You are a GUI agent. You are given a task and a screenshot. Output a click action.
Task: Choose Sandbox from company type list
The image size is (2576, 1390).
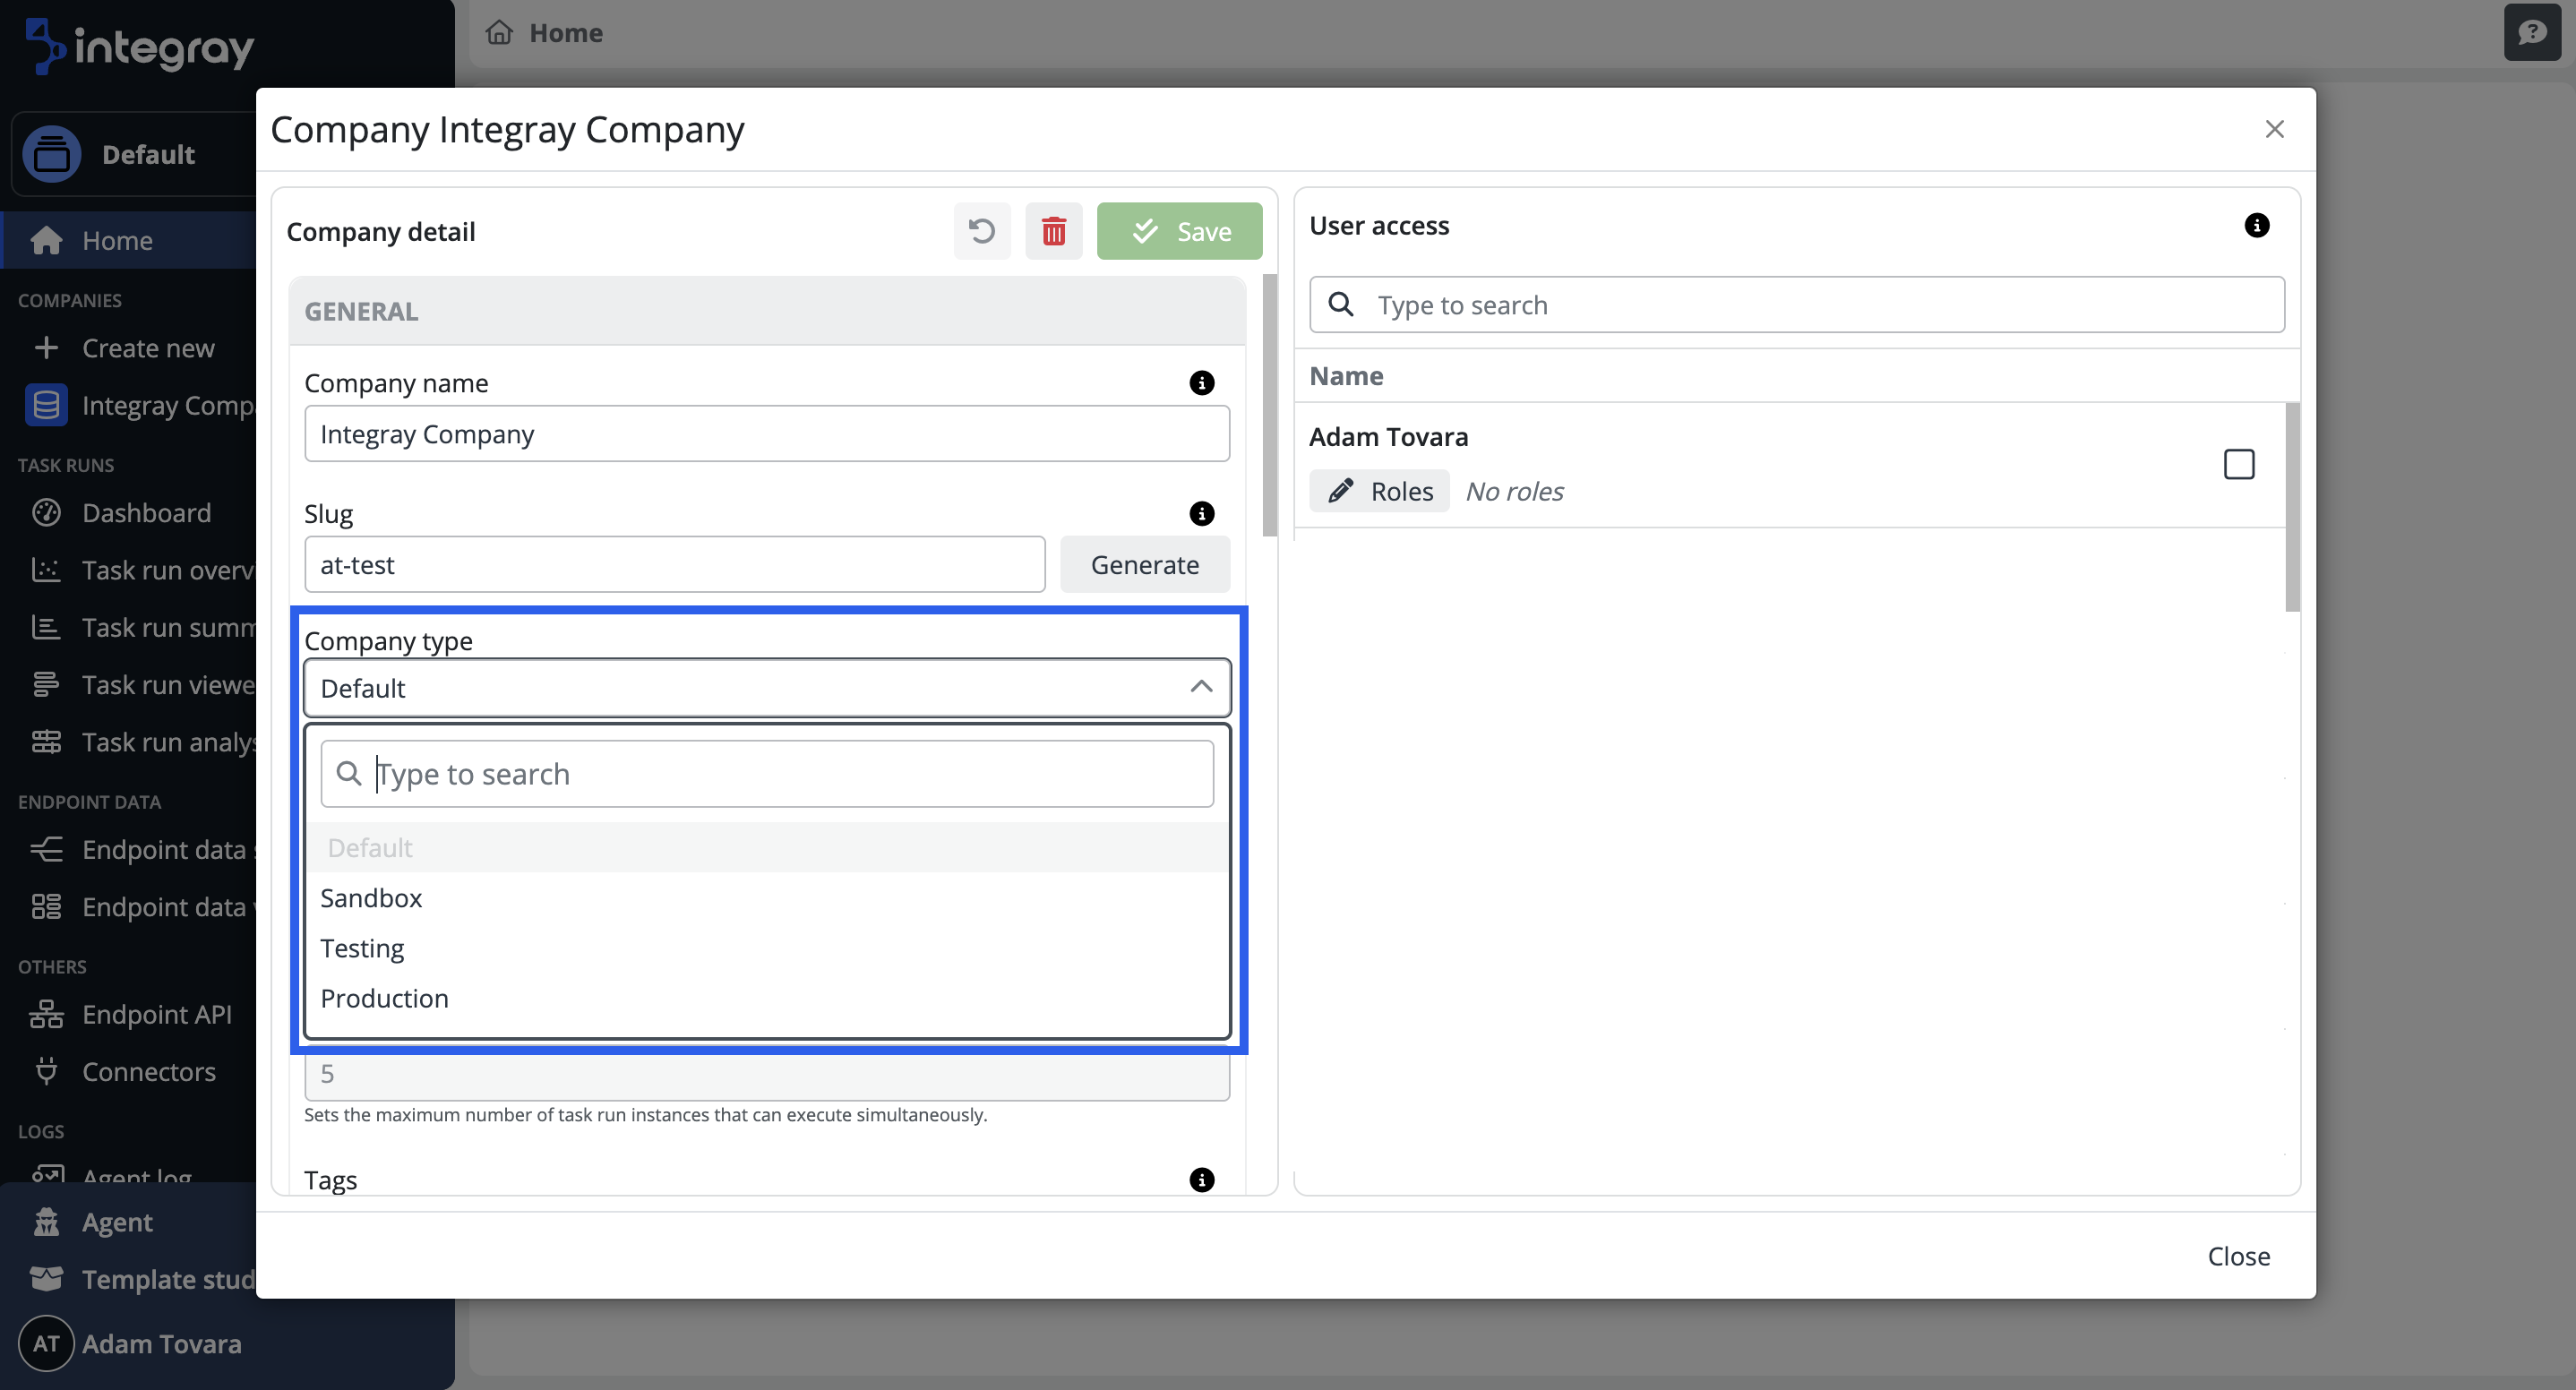point(371,898)
